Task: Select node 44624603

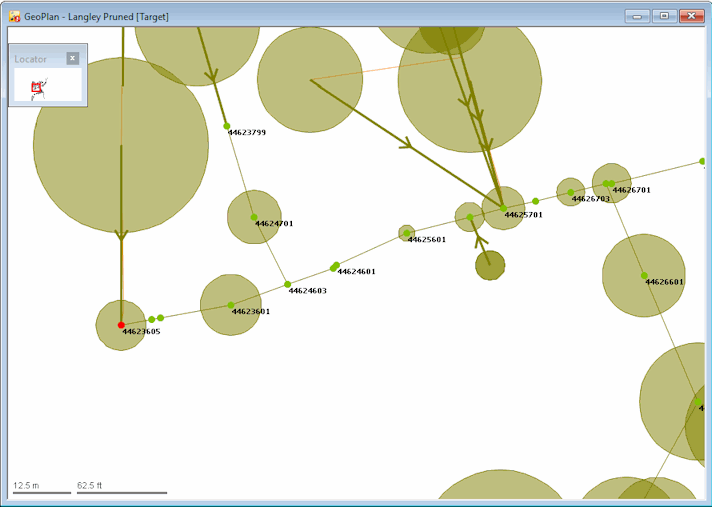Action: click(287, 285)
